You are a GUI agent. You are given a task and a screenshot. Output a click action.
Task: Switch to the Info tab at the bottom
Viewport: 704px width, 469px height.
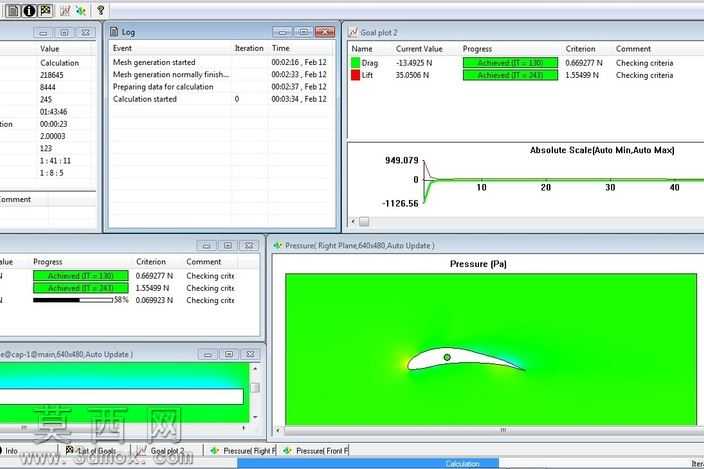9,451
